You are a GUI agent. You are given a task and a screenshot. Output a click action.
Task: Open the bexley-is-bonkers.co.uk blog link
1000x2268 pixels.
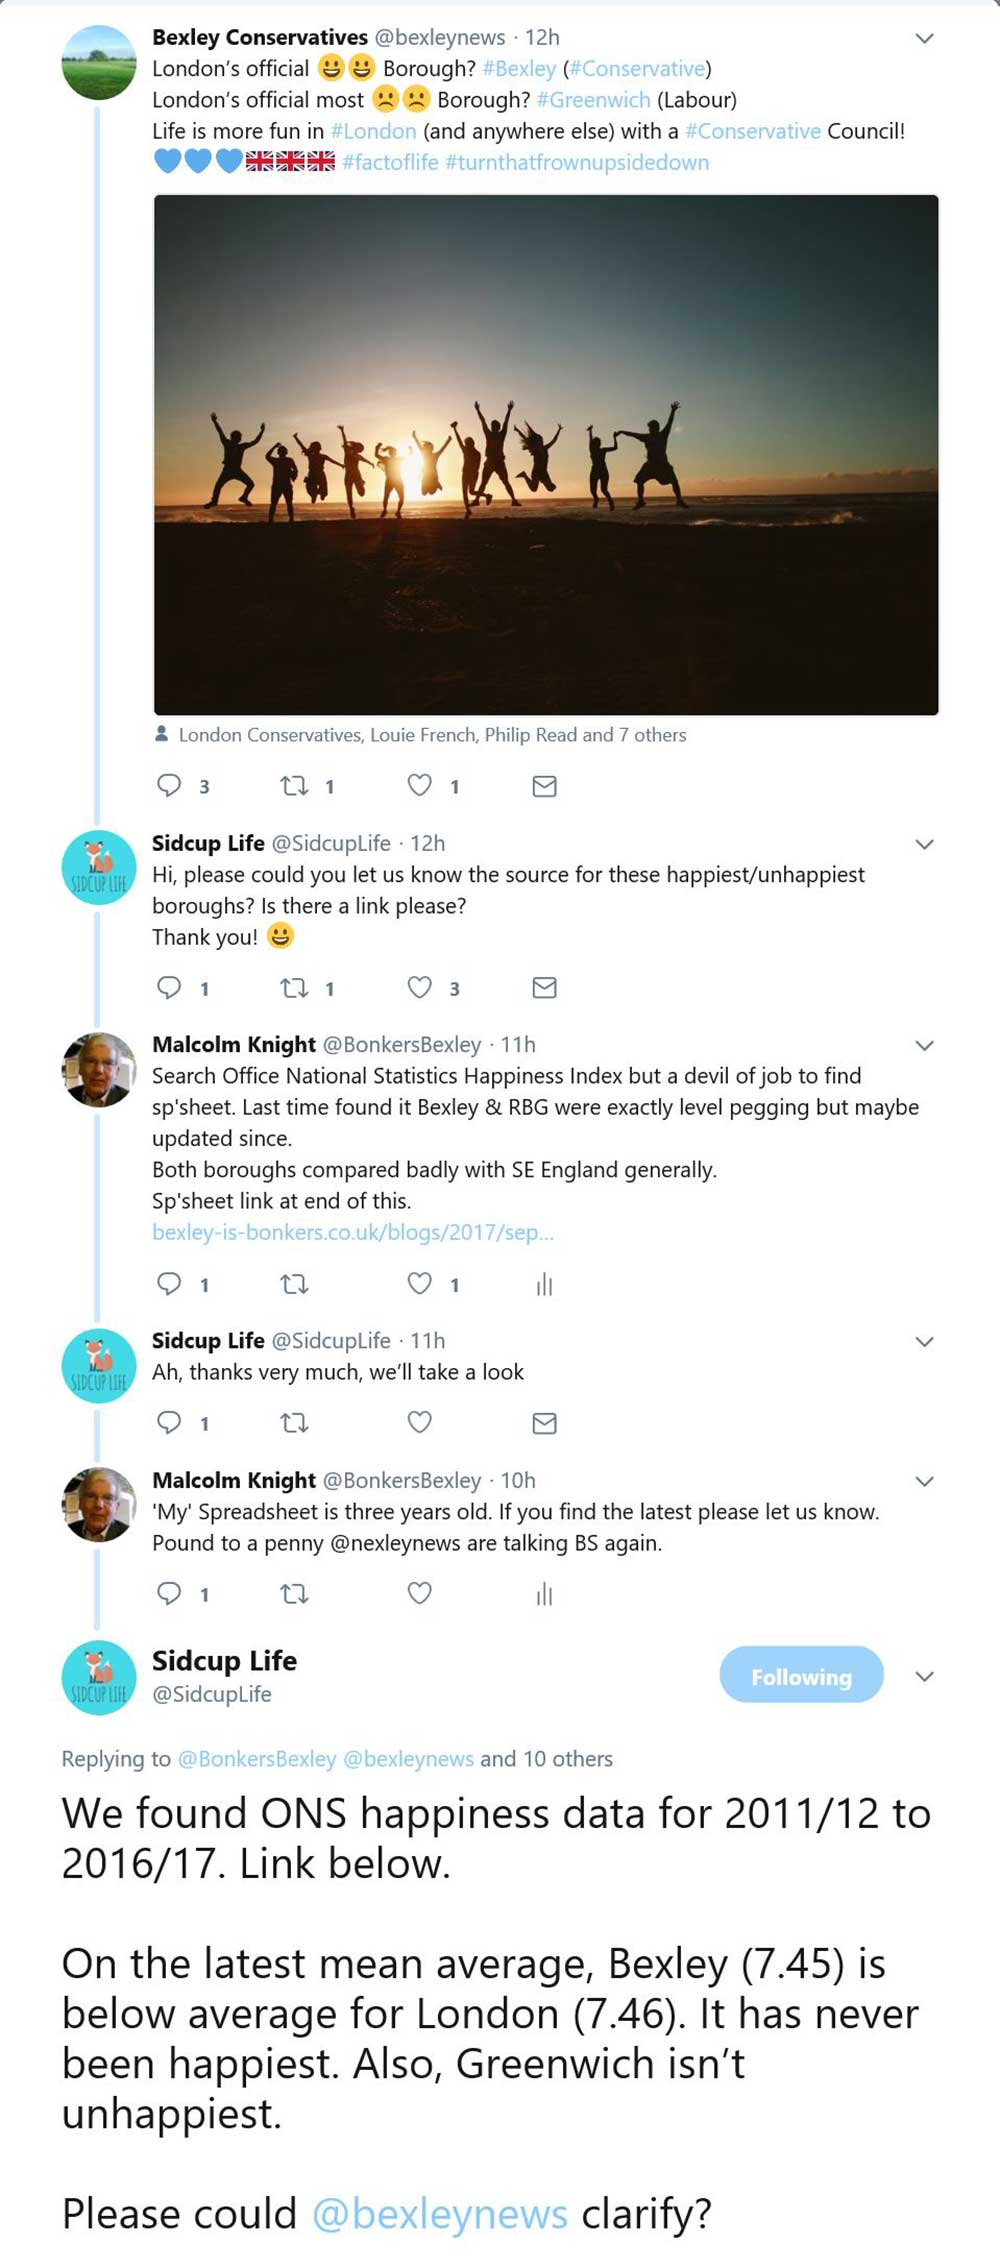pos(352,1232)
